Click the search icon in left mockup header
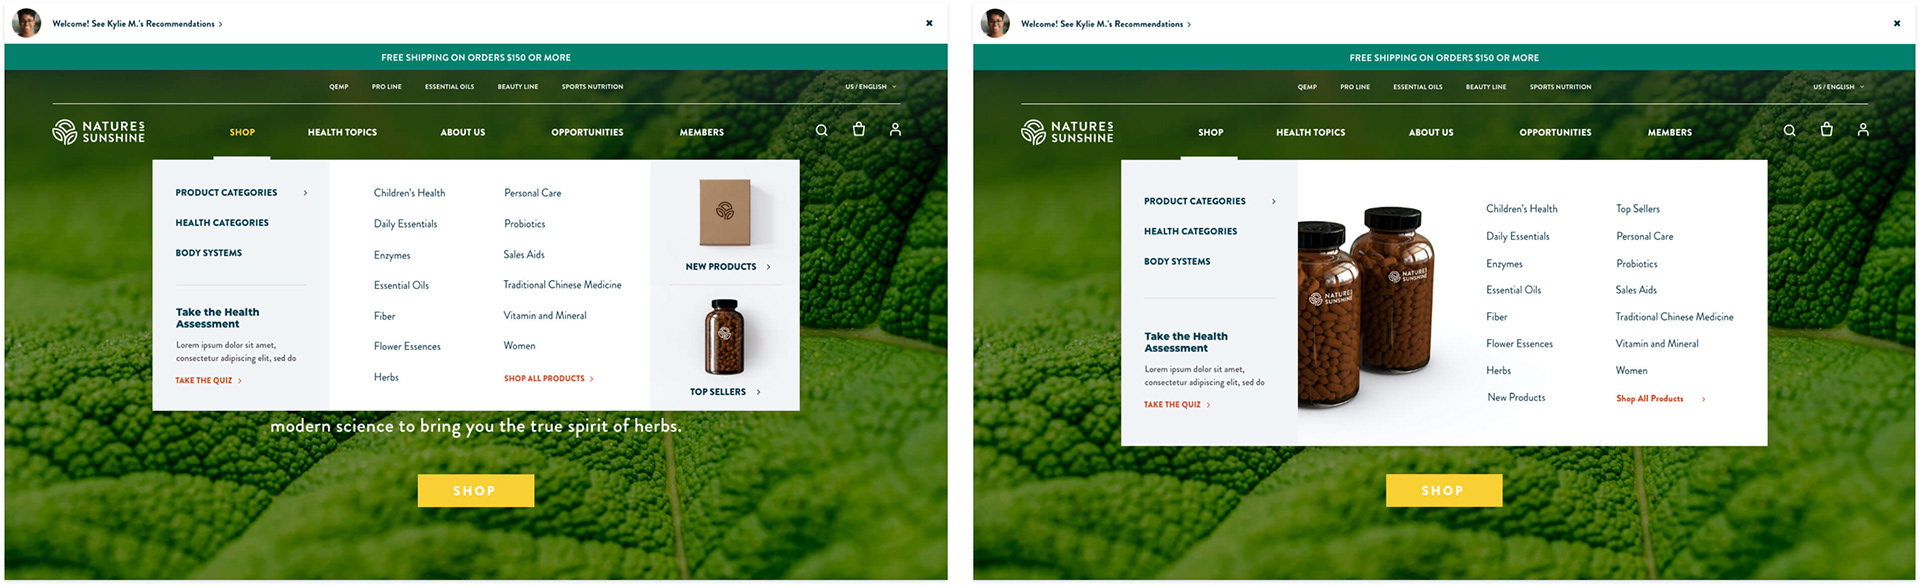The width and height of the screenshot is (1920, 586). click(821, 130)
